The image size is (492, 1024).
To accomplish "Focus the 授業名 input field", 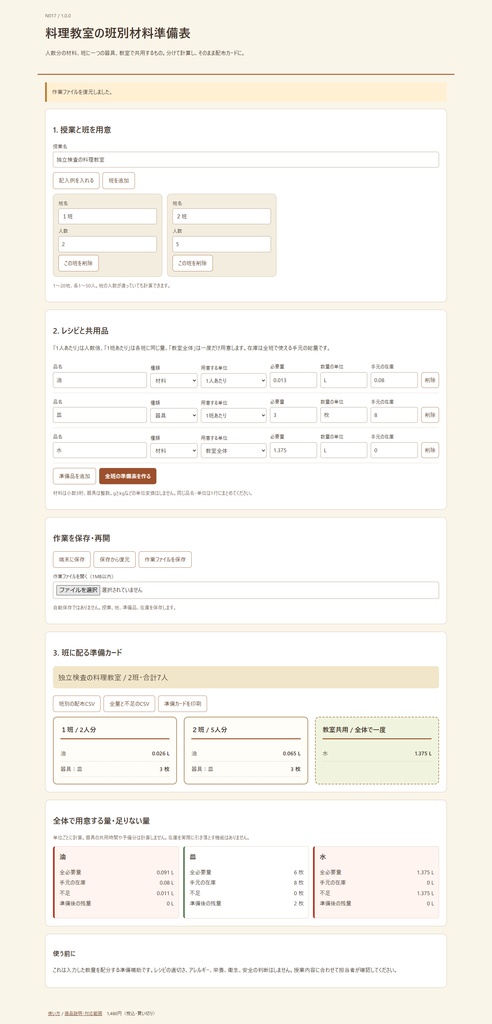I will tap(246, 159).
